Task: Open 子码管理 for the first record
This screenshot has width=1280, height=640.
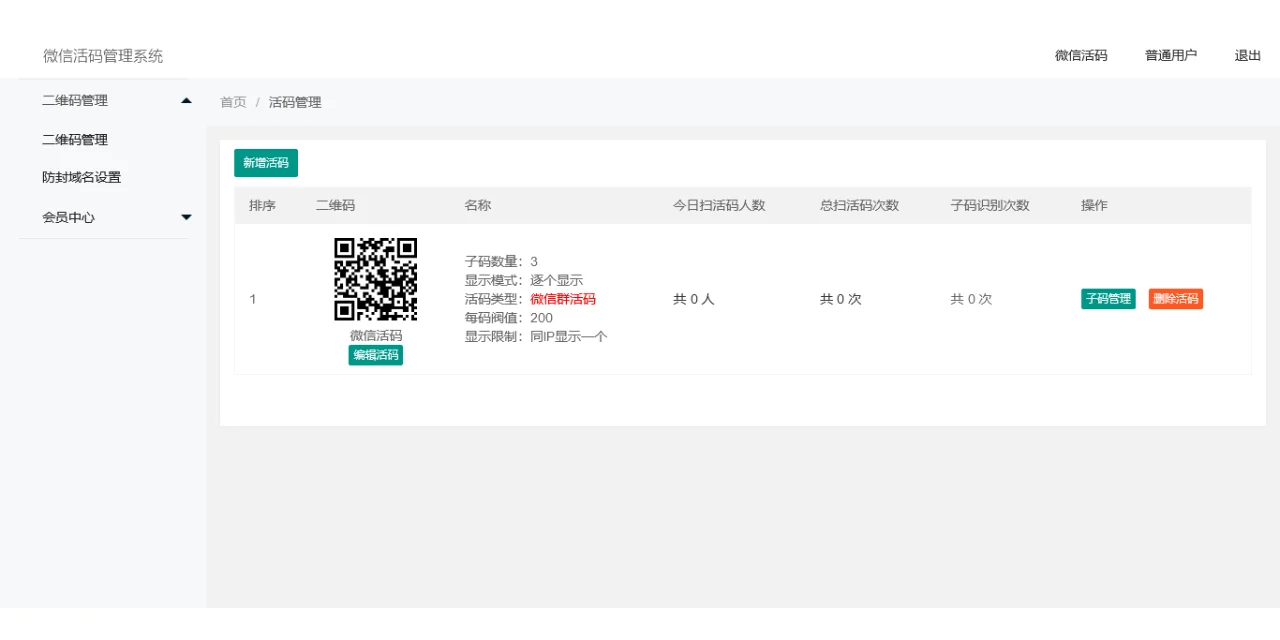Action: pyautogui.click(x=1107, y=298)
